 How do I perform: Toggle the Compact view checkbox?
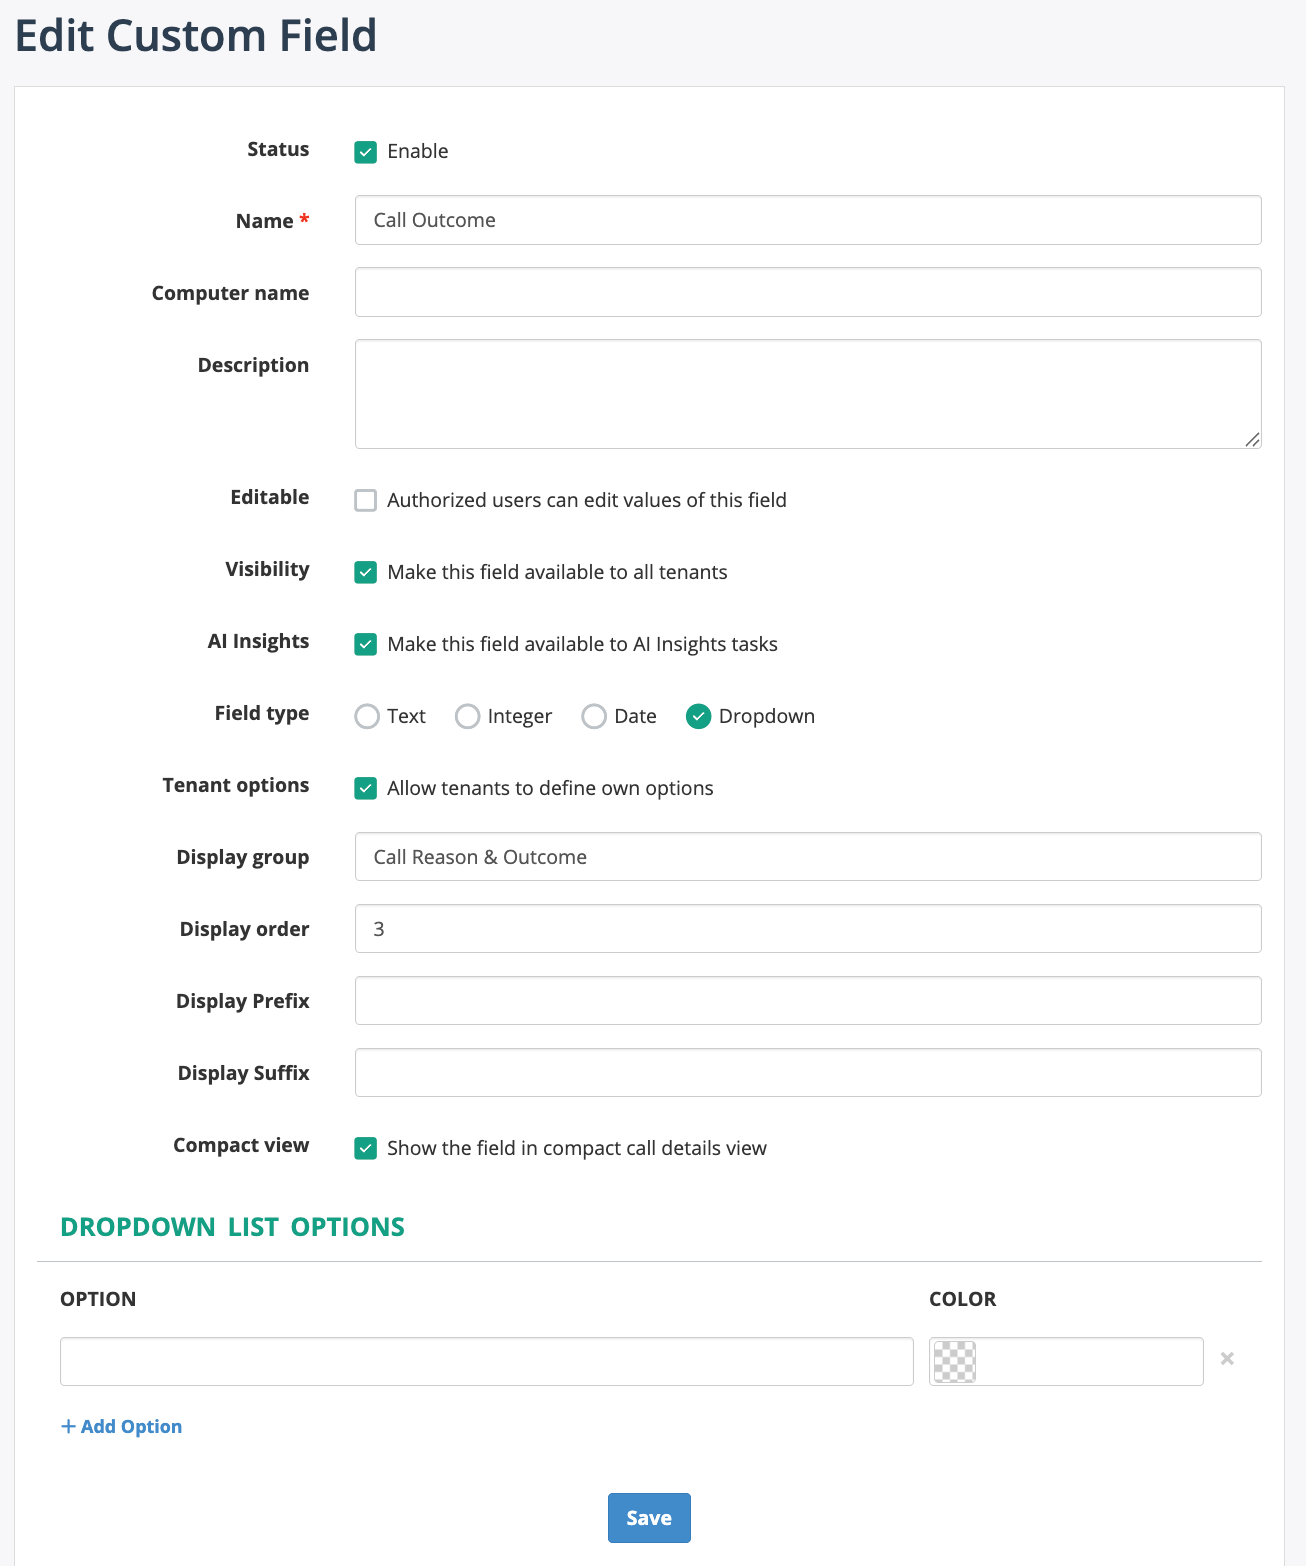(x=366, y=1148)
